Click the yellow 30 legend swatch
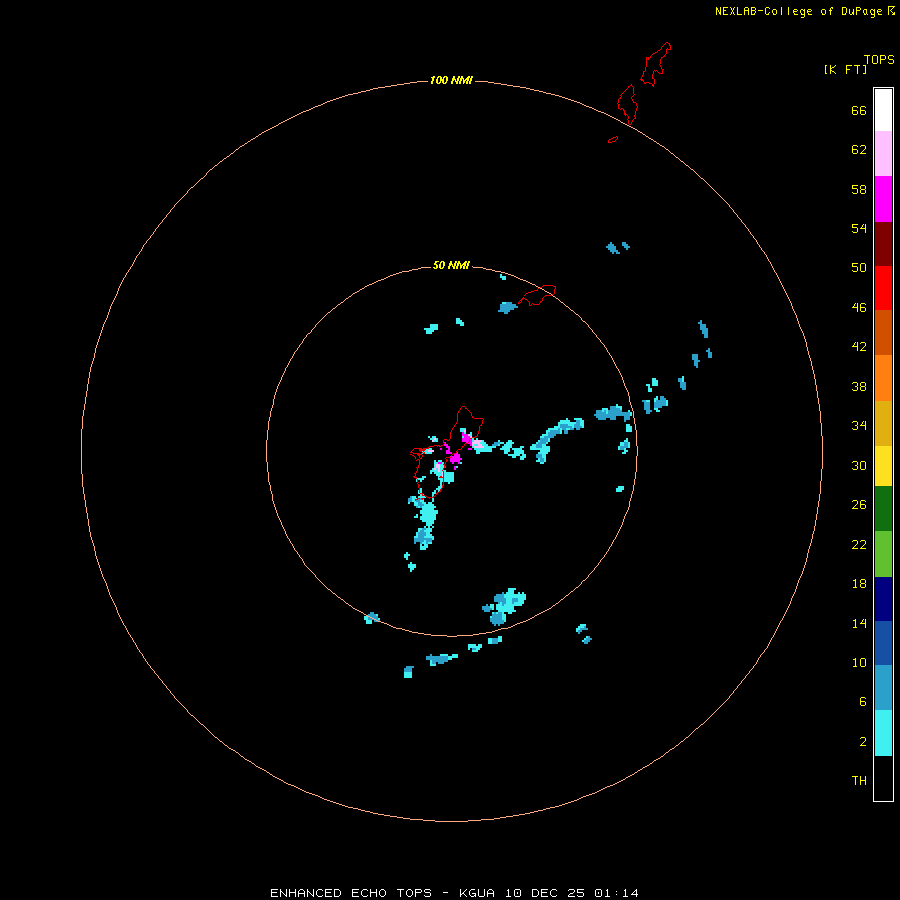Screen dimensions: 900x900 point(883,465)
